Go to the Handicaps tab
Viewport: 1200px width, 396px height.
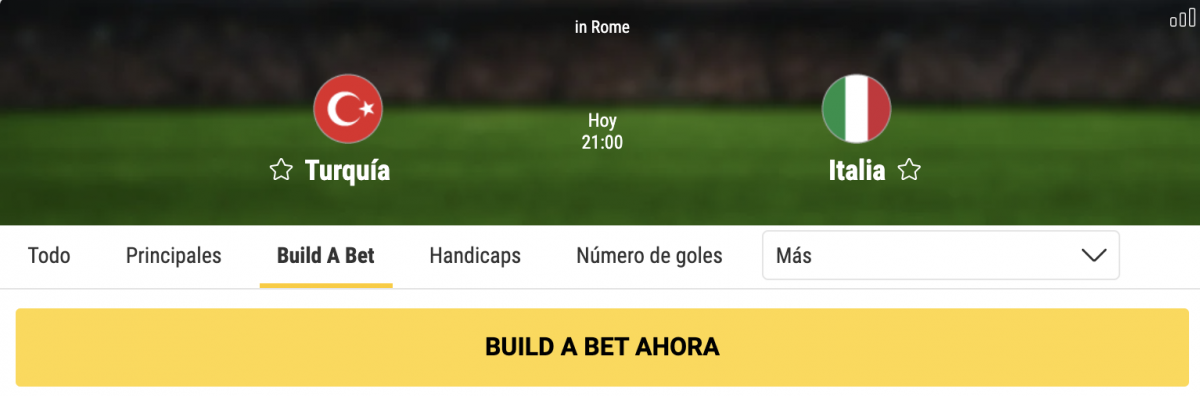coord(475,256)
